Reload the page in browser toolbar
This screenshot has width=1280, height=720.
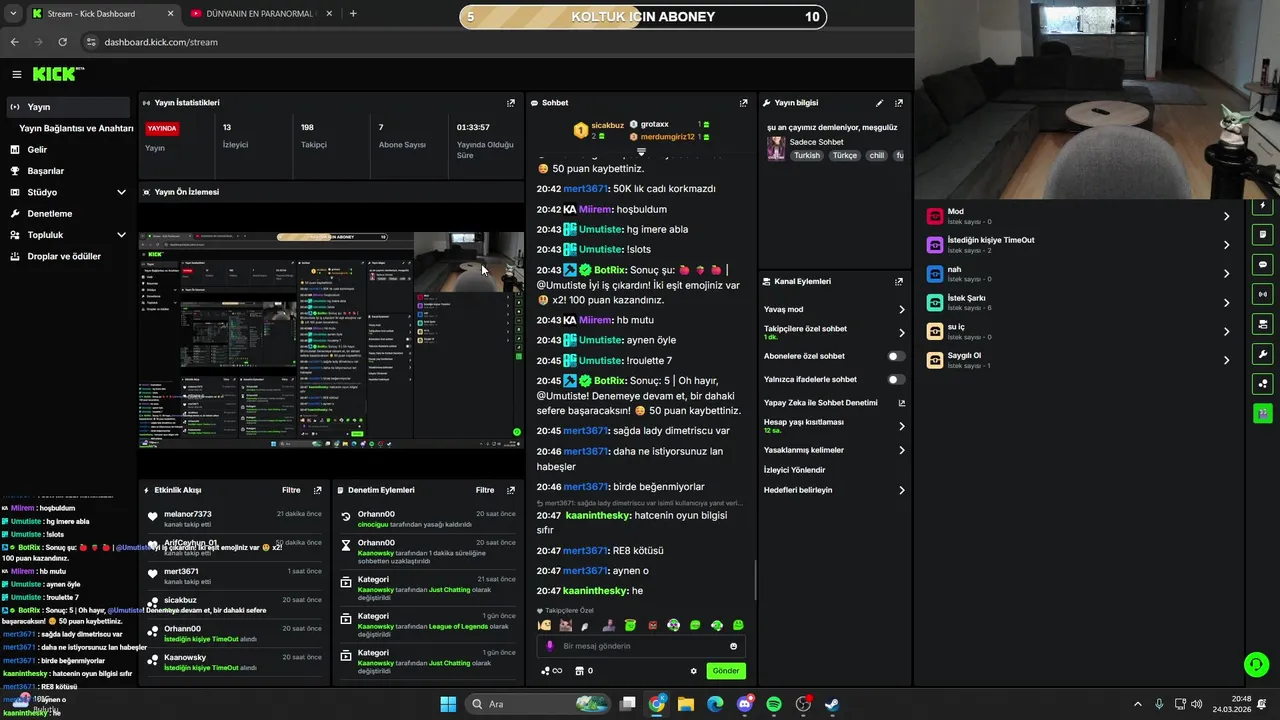(x=63, y=42)
